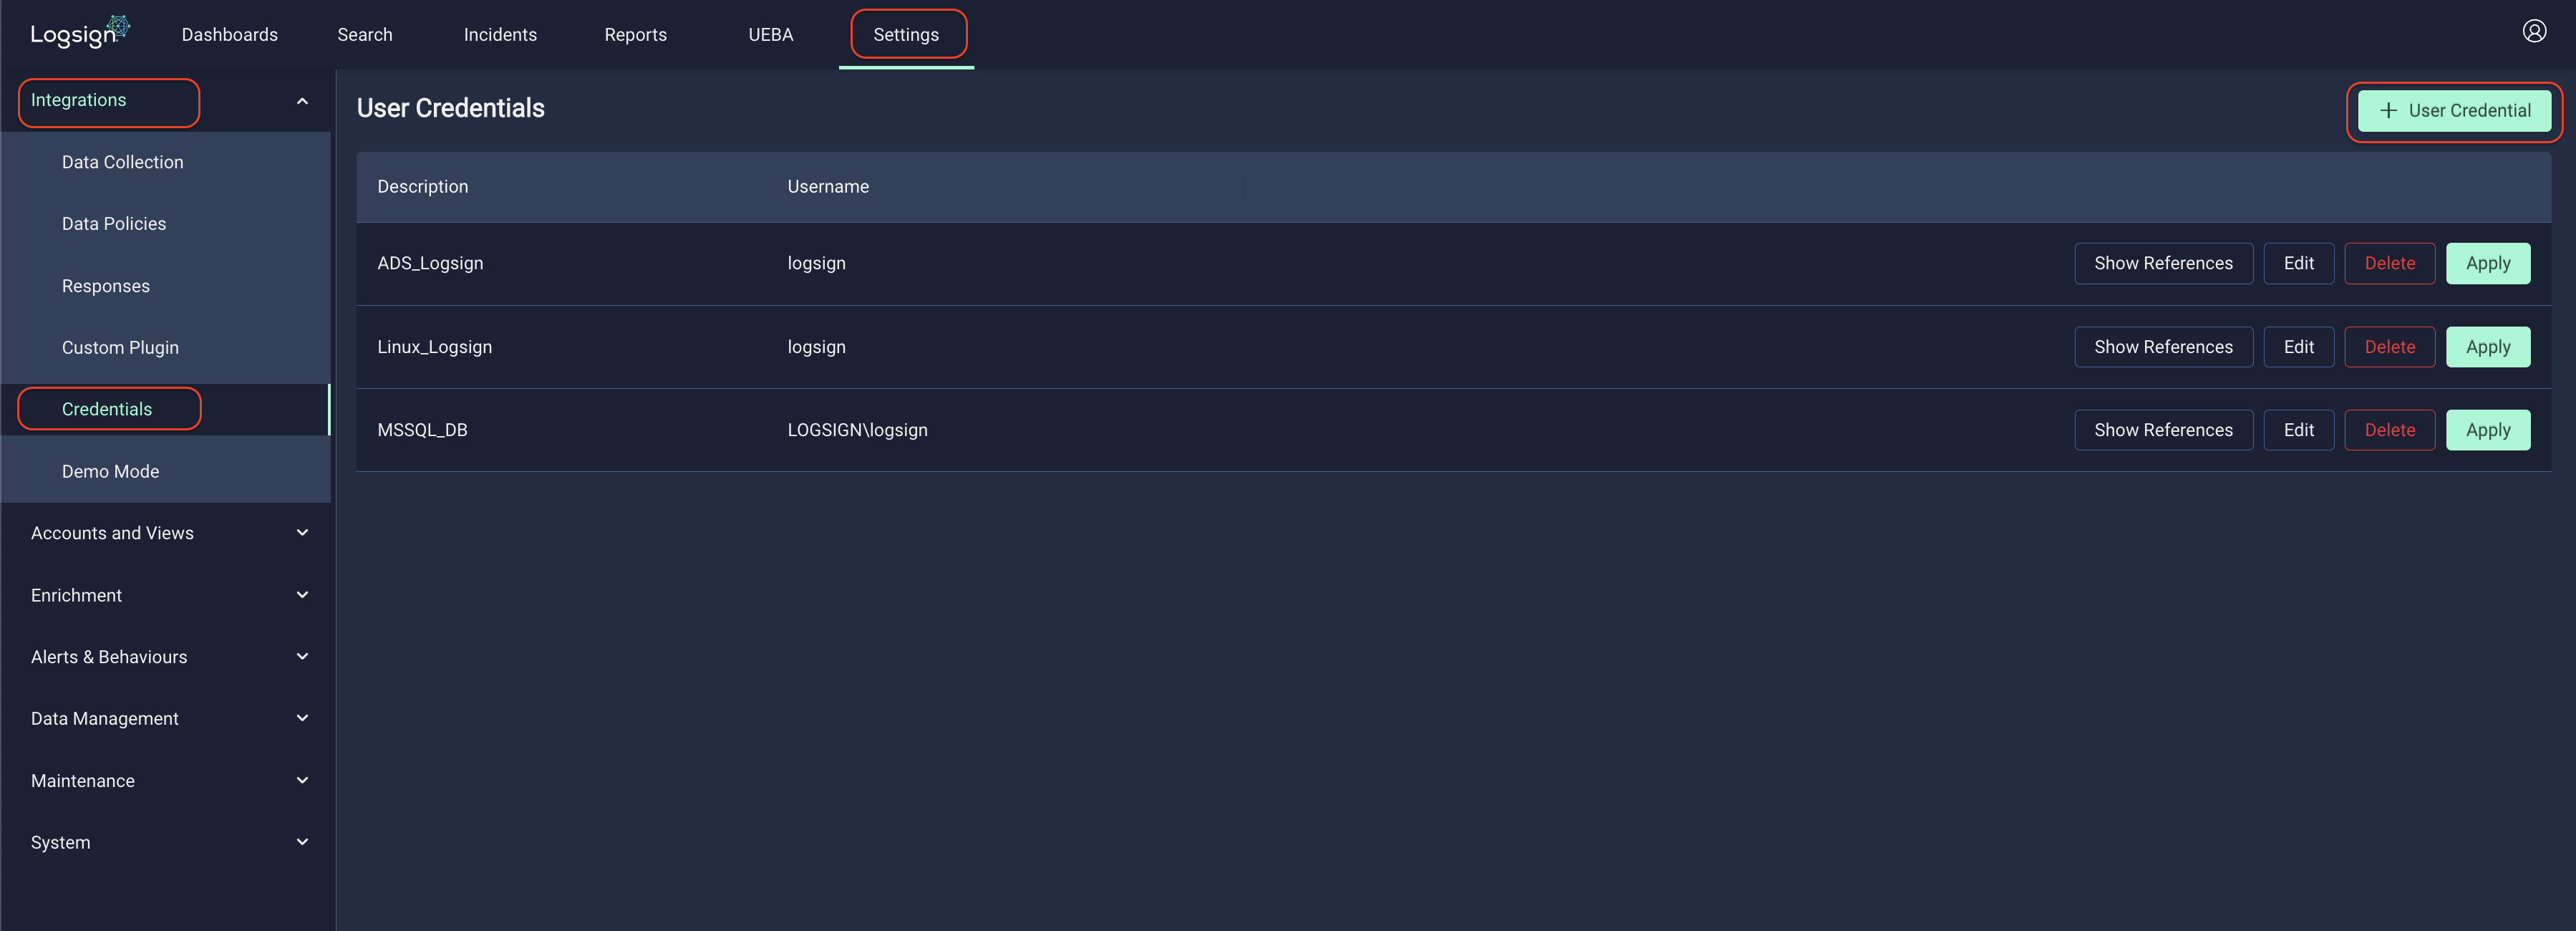This screenshot has width=2576, height=931.
Task: Delete the MSSQL_DB credential
Action: pos(2389,430)
